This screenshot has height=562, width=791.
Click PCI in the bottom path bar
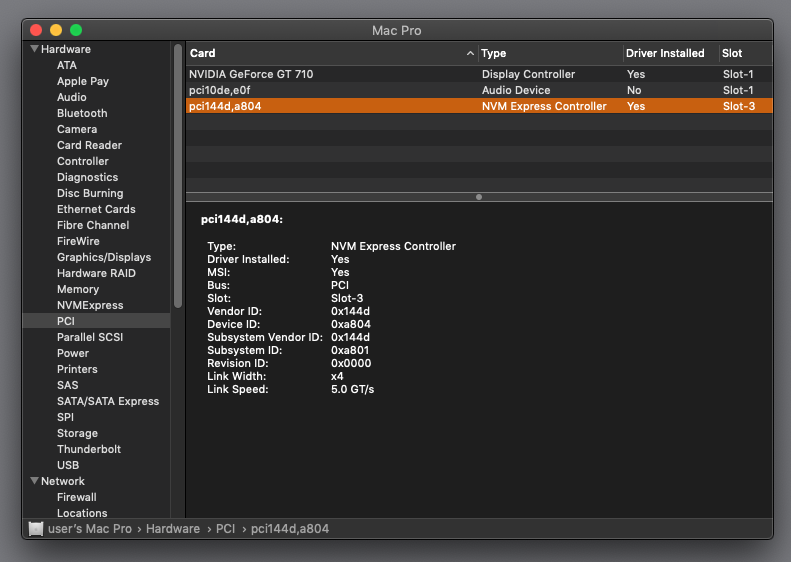226,528
